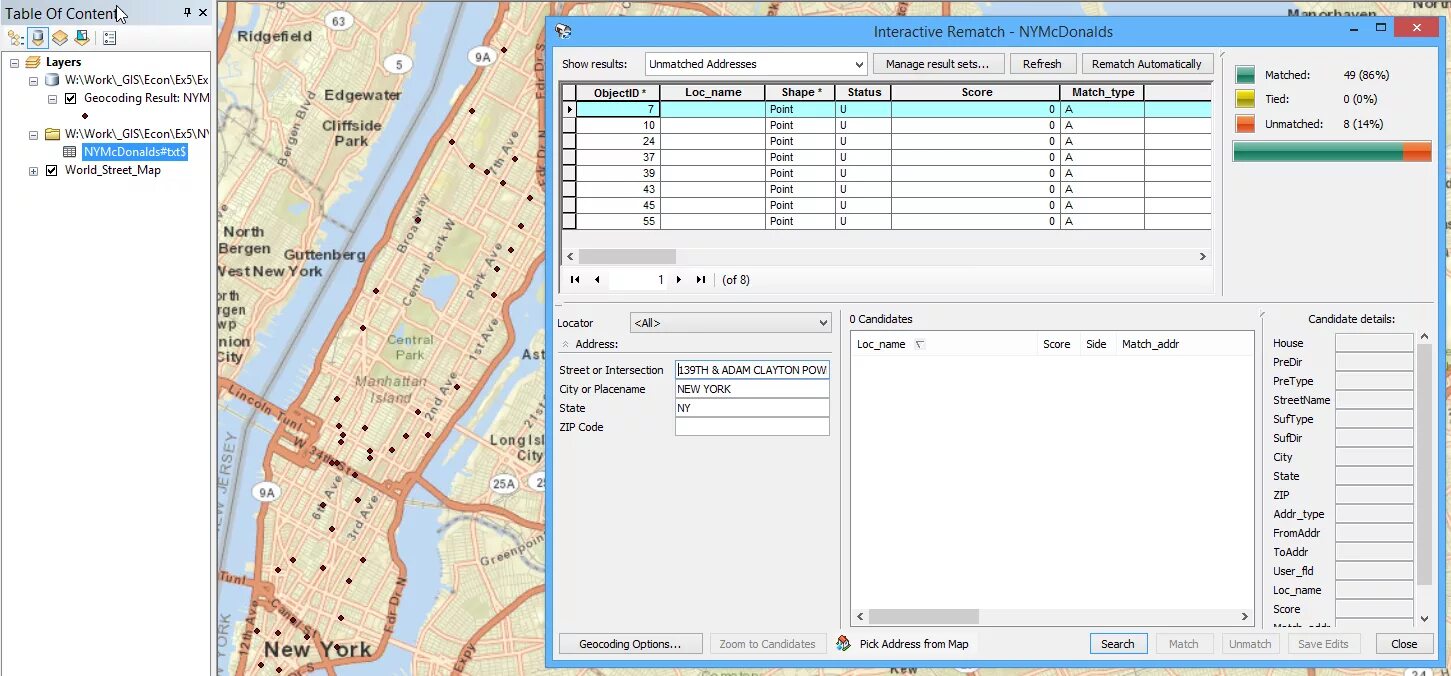
Task: Click the State input field
Action: [x=752, y=408]
